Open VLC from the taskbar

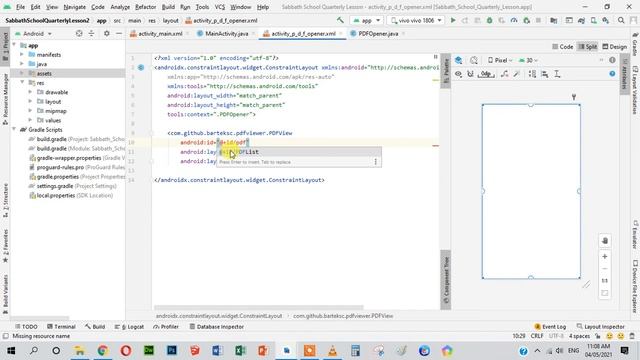333,351
